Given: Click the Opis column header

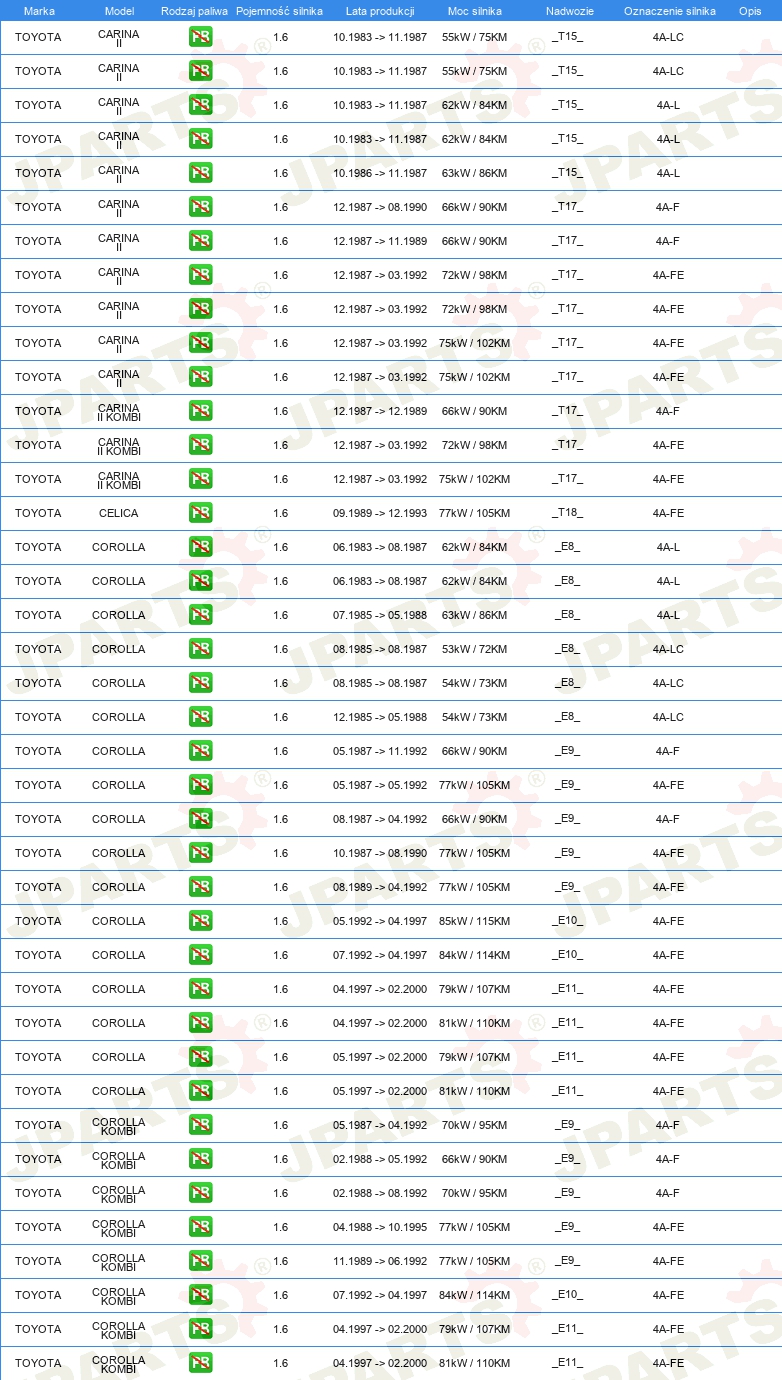Looking at the screenshot, I should tap(749, 11).
